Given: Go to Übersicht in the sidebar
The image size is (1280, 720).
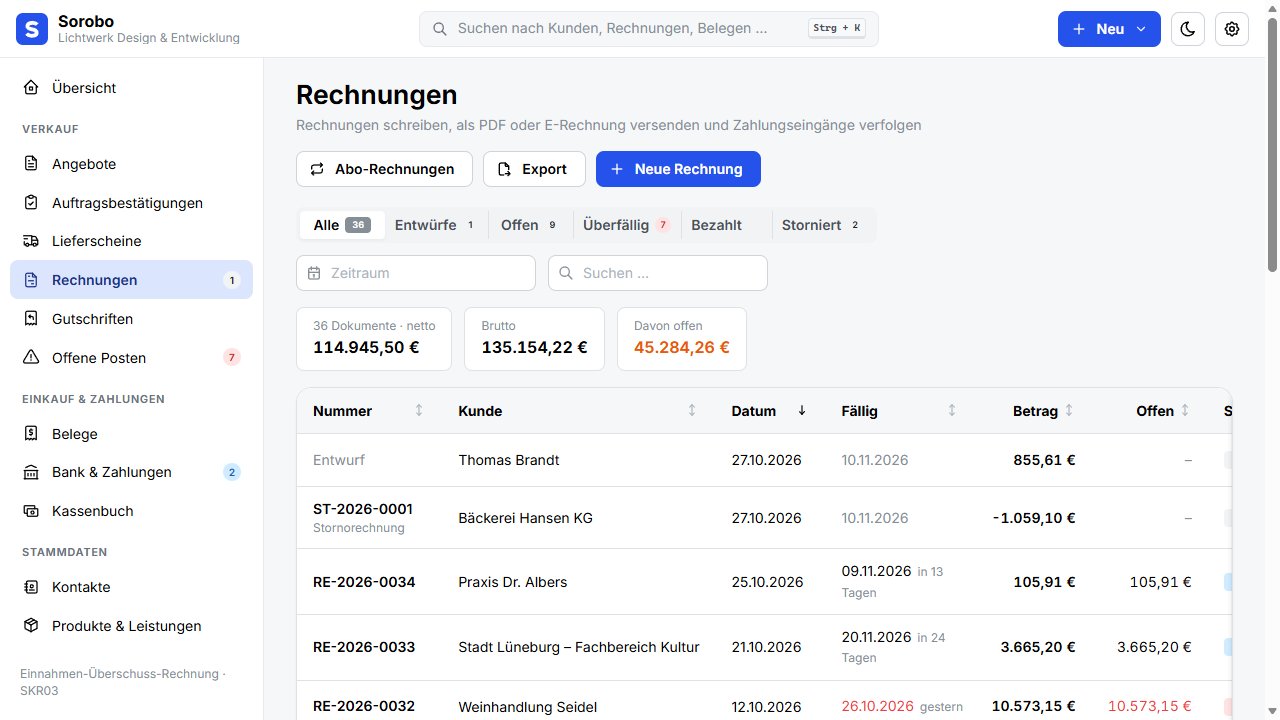Looking at the screenshot, I should tap(131, 88).
